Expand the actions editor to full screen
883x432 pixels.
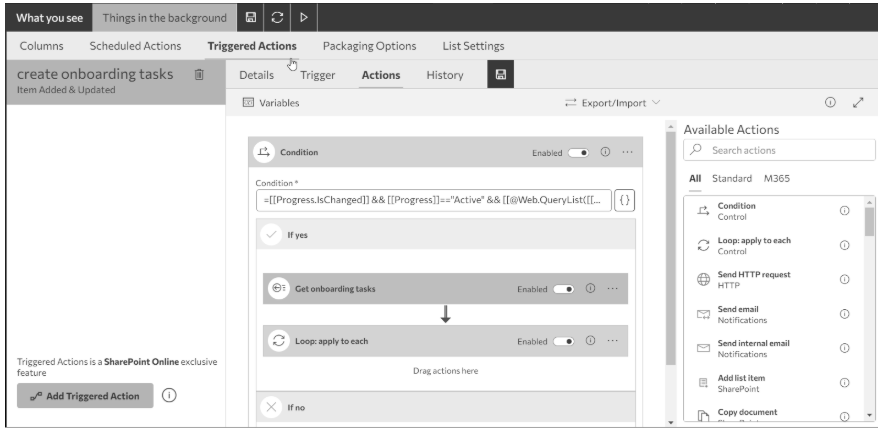(x=857, y=103)
